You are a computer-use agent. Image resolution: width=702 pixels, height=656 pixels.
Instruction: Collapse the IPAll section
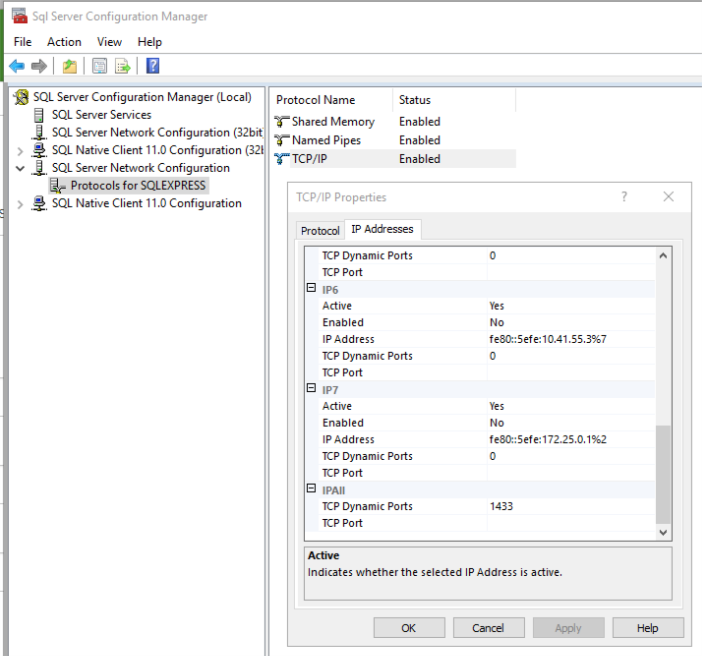coord(311,488)
